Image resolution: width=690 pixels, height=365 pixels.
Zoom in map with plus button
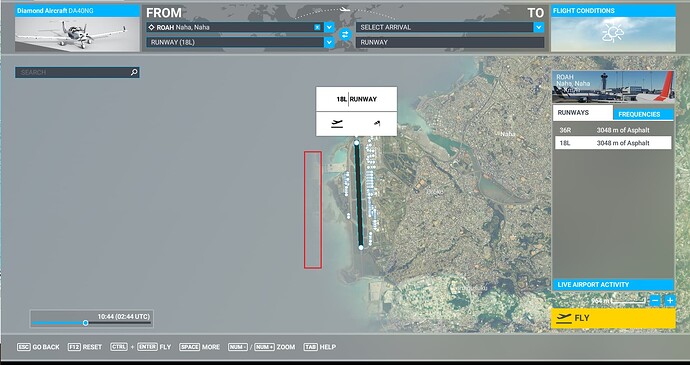click(670, 301)
